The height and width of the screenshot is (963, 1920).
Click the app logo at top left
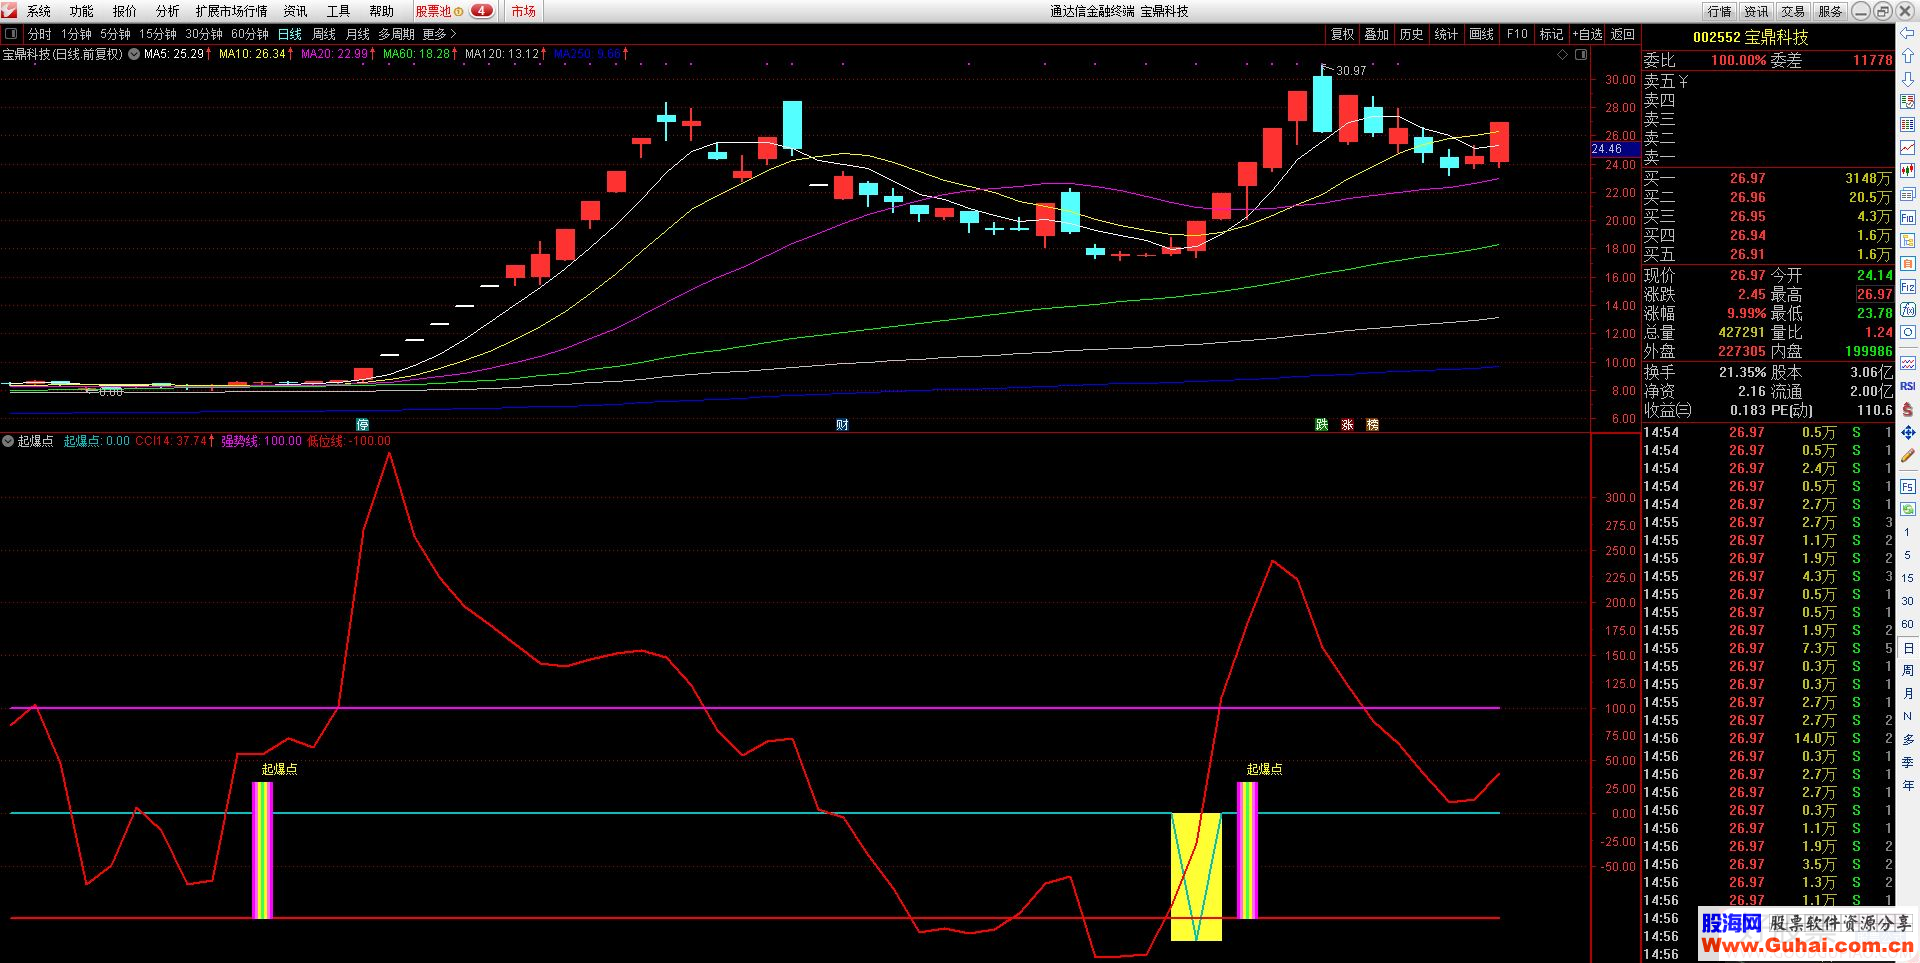10,11
